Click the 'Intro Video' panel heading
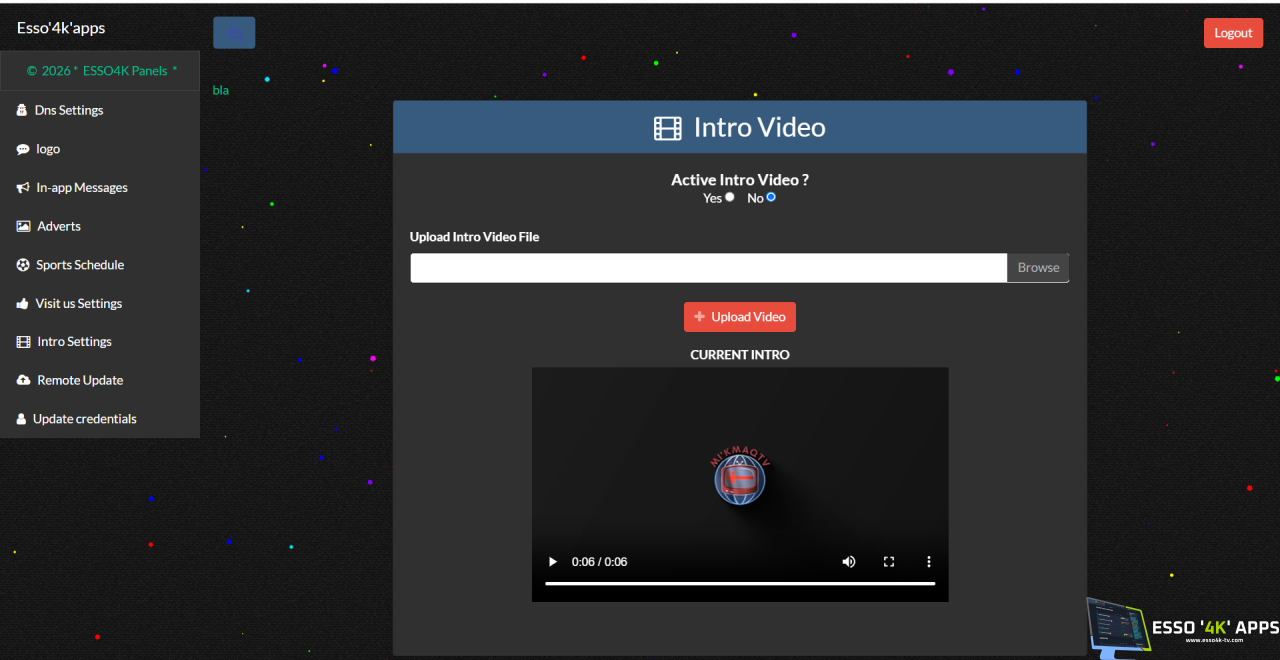1280x660 pixels. 740,127
